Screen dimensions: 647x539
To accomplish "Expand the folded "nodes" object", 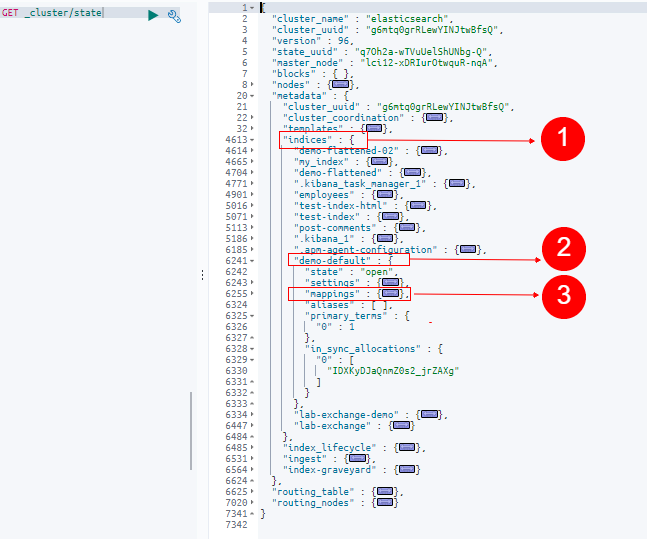I will pyautogui.click(x=252, y=85).
